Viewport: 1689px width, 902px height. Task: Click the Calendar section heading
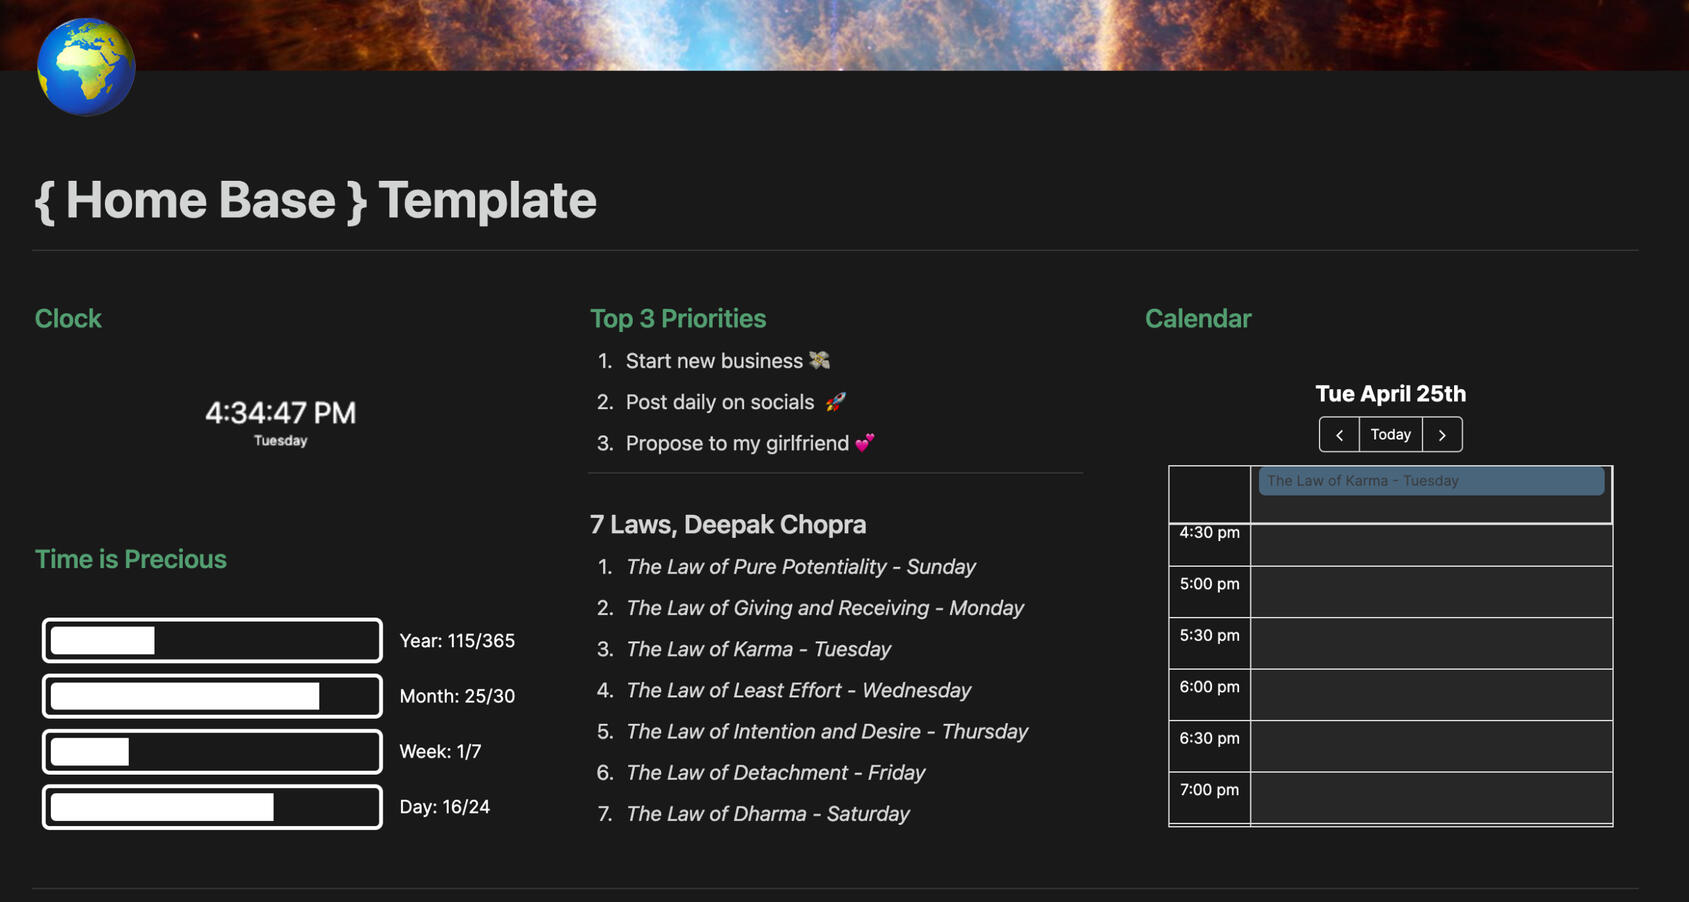click(x=1198, y=319)
